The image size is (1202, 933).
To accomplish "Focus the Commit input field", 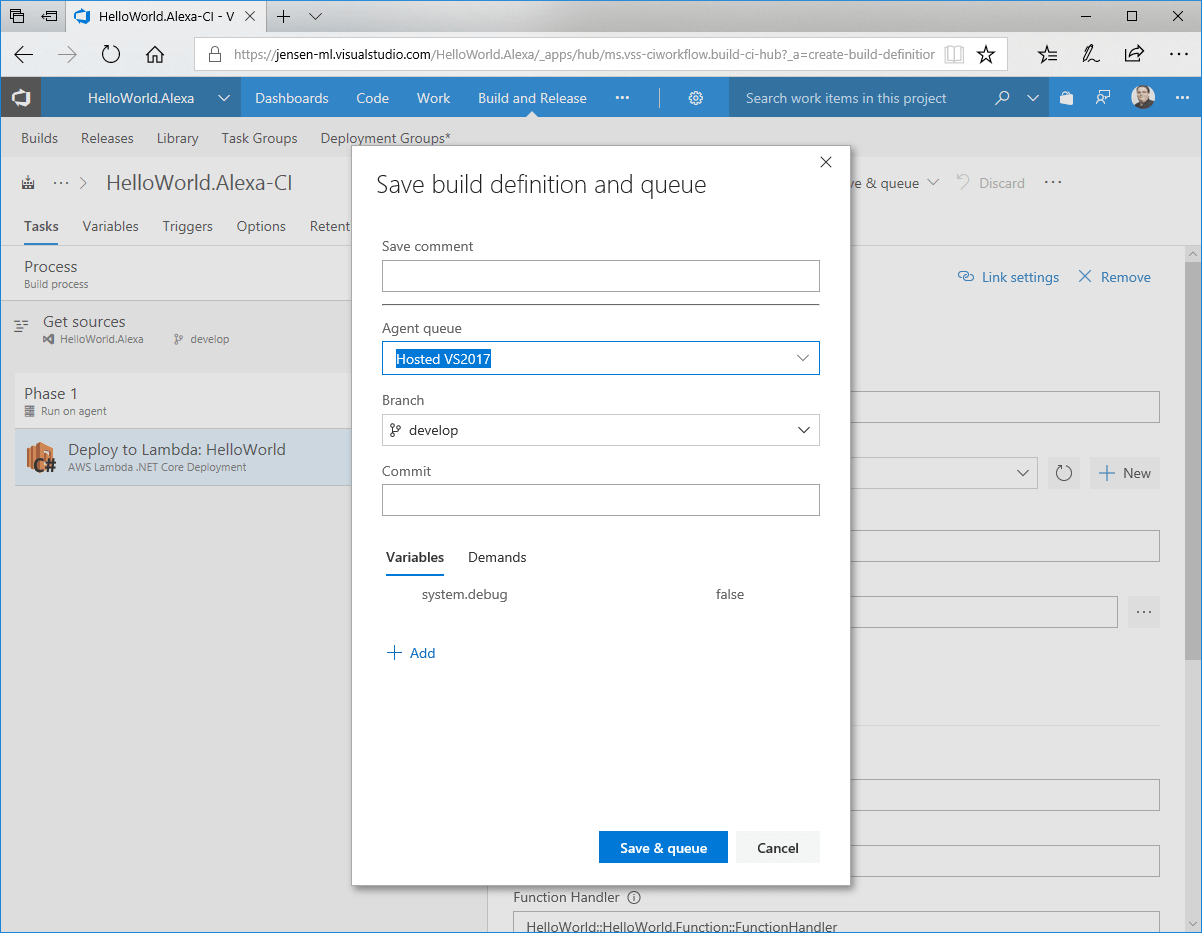I will tap(601, 500).
